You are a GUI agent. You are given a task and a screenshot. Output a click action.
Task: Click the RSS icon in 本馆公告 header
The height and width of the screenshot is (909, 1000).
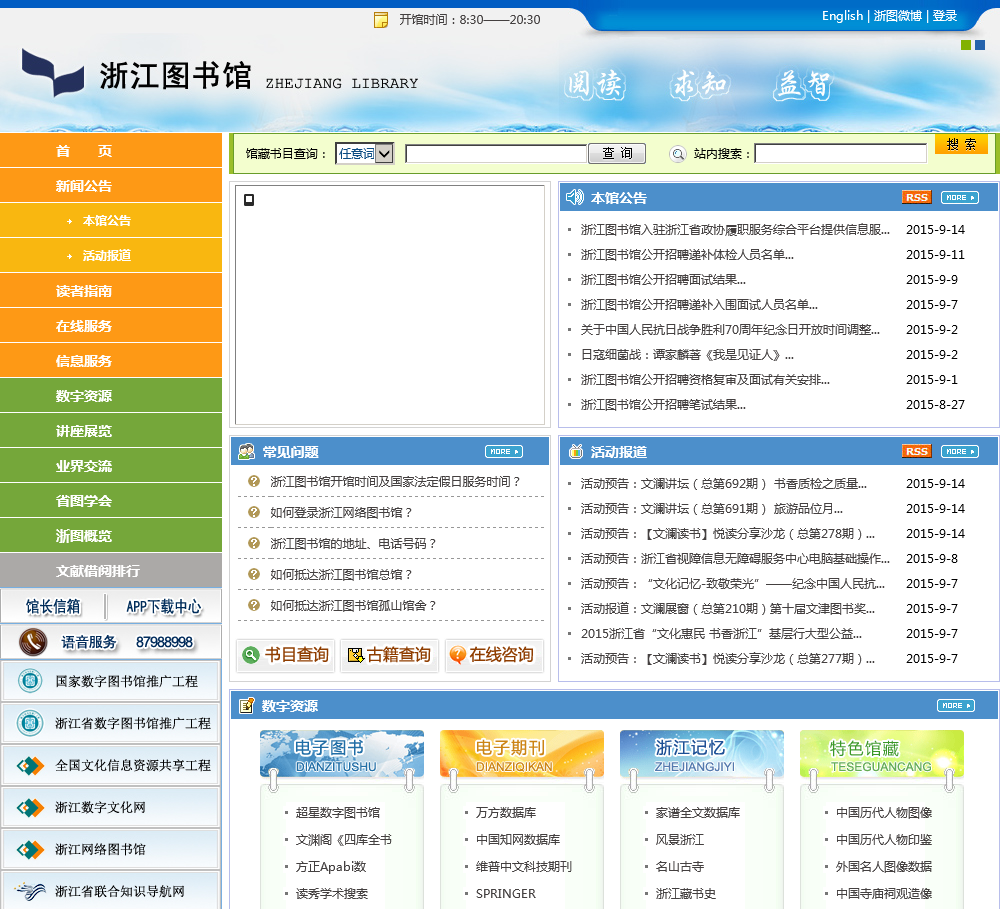pos(916,197)
